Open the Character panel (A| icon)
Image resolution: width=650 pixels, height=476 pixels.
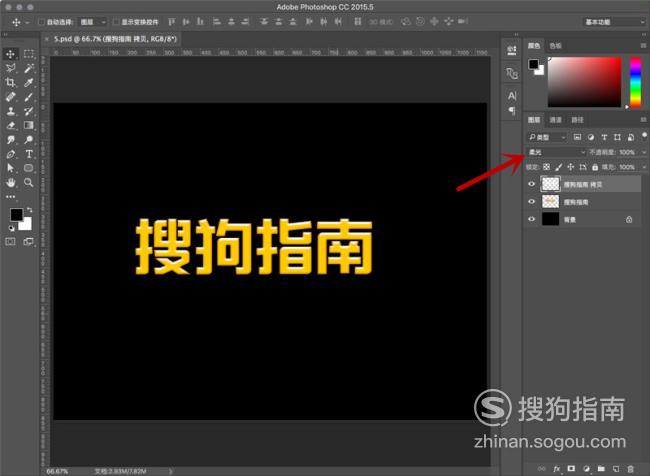pyautogui.click(x=512, y=96)
